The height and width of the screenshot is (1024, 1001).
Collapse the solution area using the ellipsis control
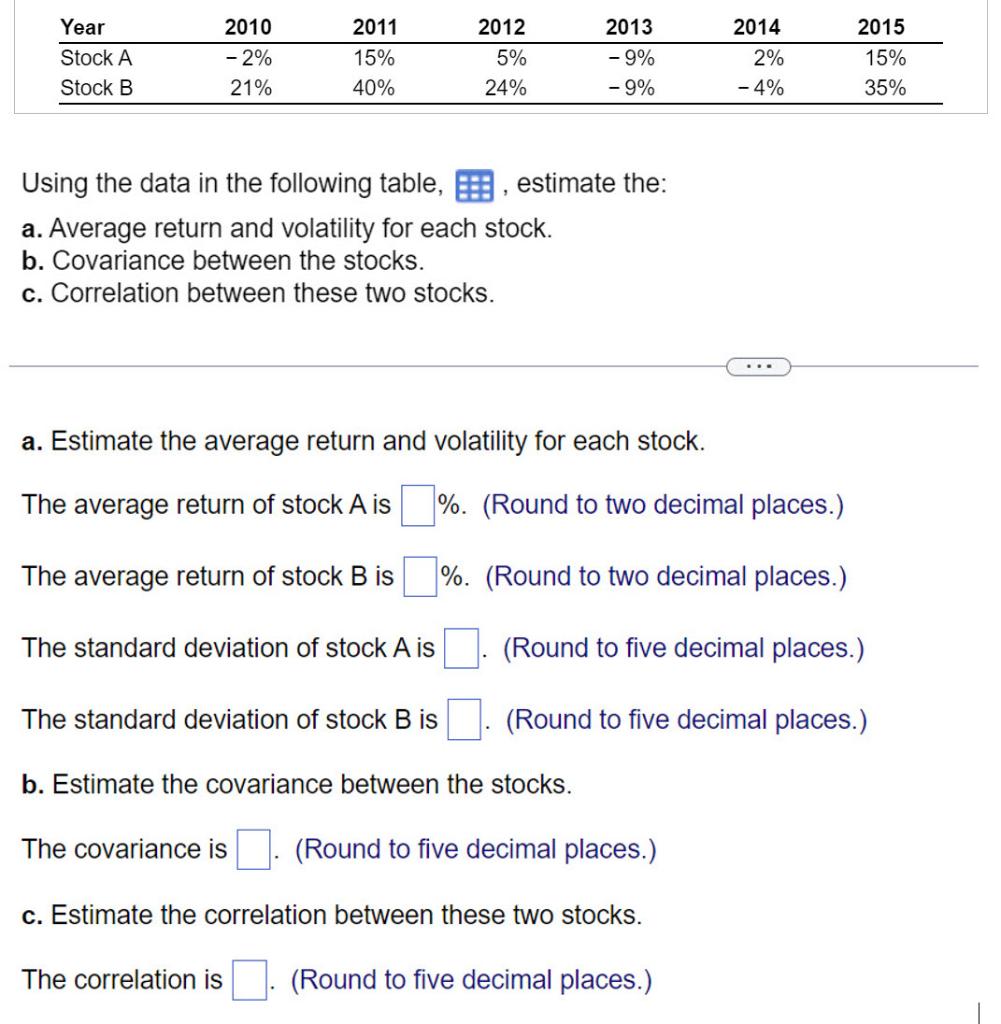point(757,367)
